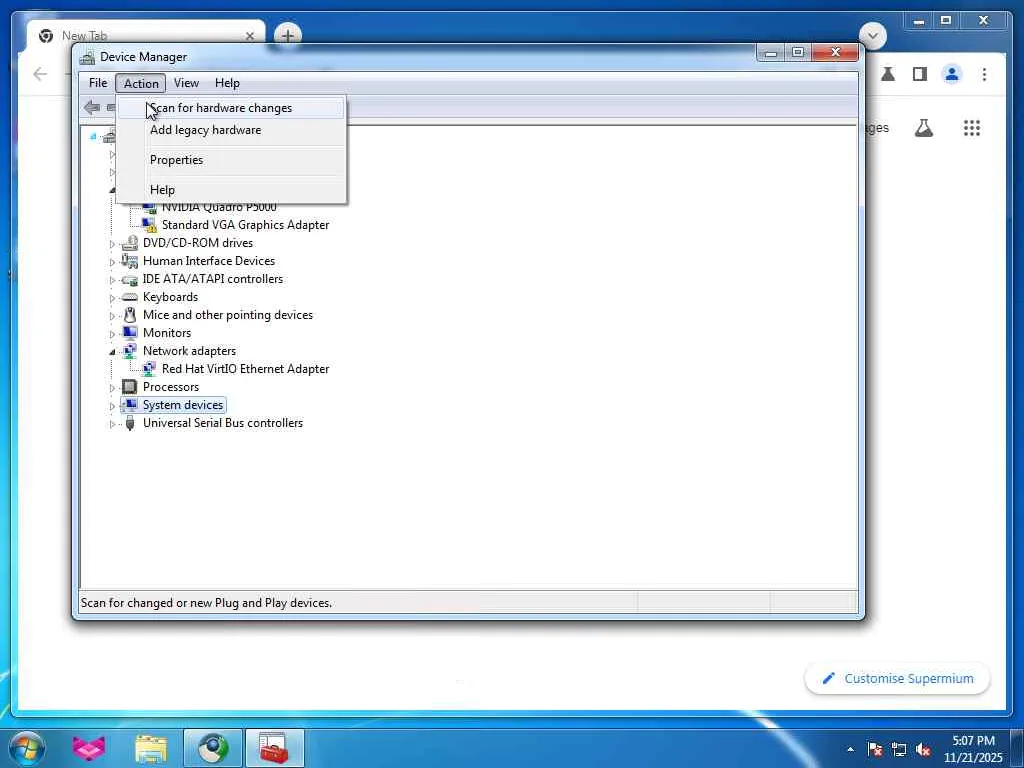Screen dimensions: 1024x768
Task: Click the browser tab search chevron button
Action: (872, 35)
